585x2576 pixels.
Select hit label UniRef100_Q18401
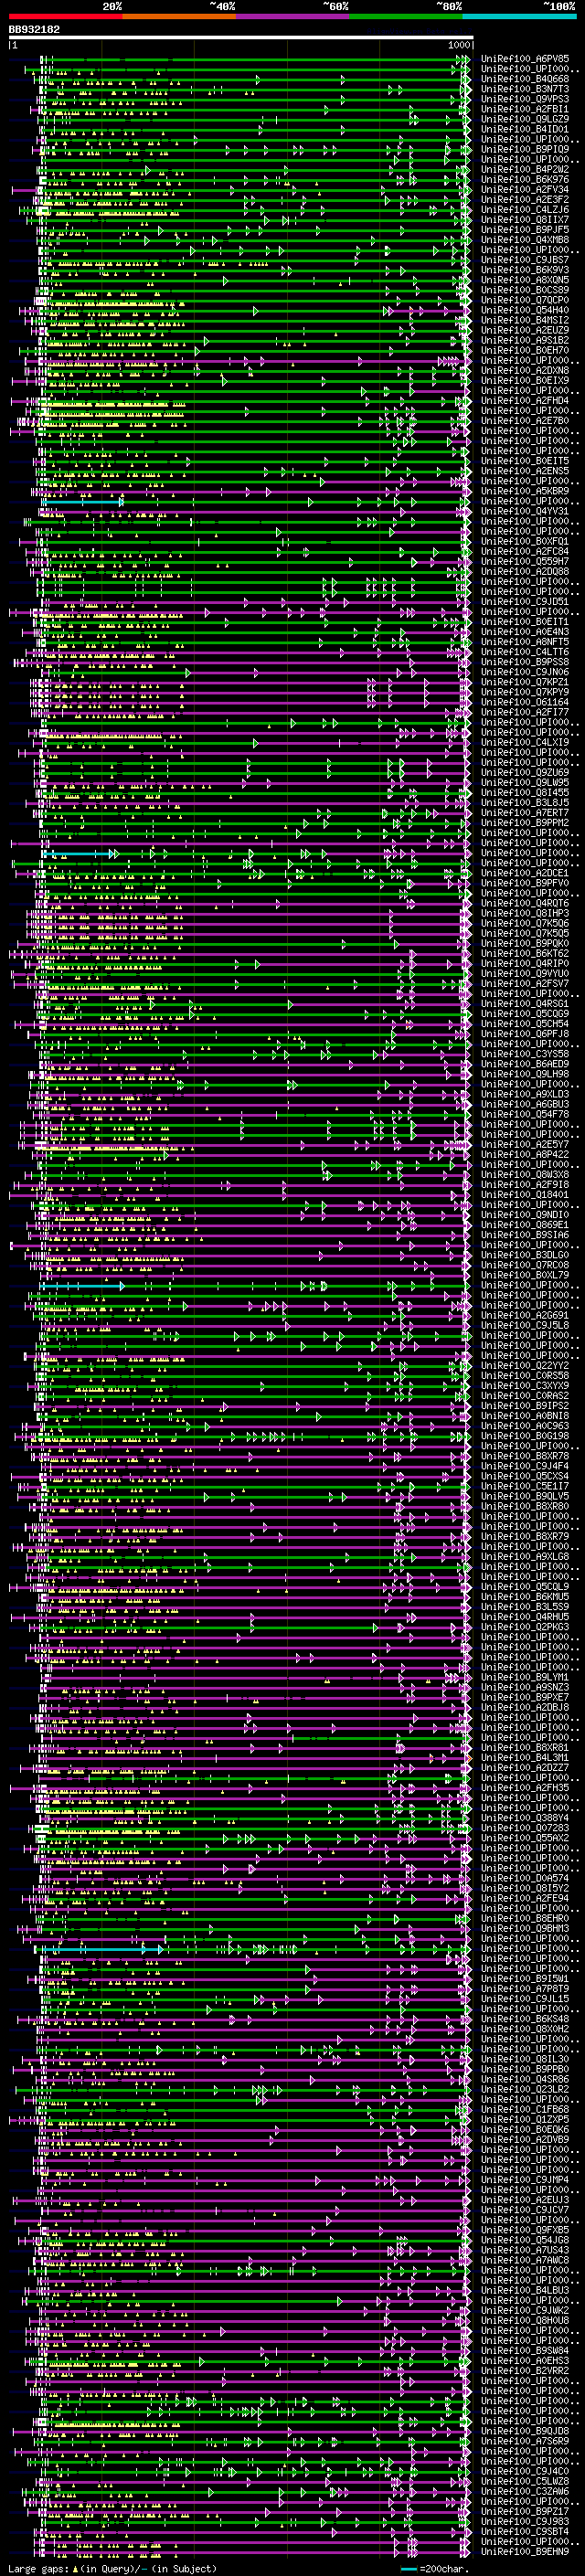(x=525, y=1194)
